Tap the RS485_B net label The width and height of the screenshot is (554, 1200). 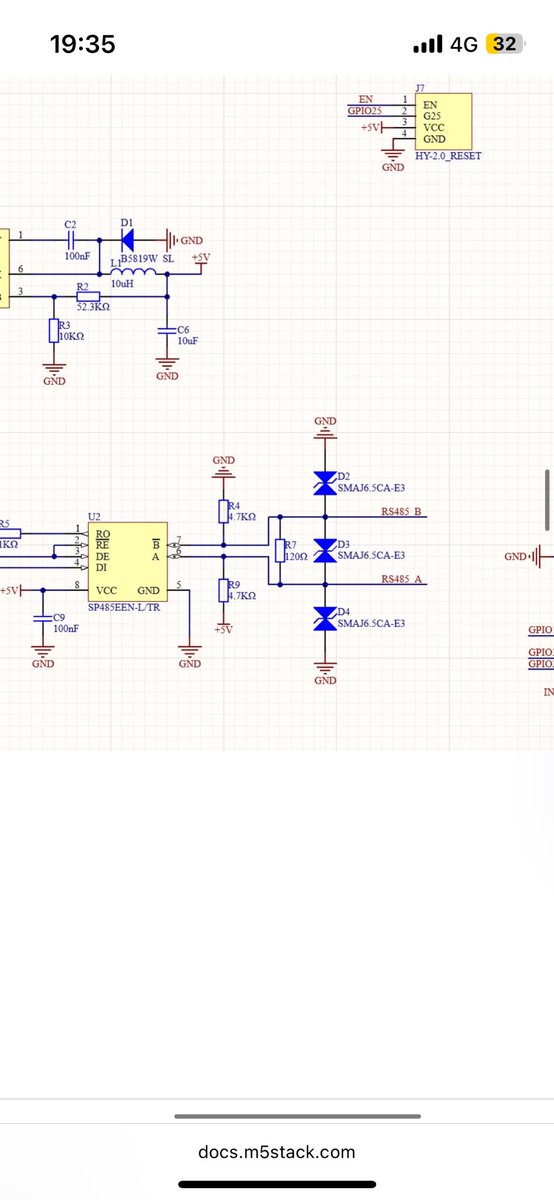coord(401,512)
